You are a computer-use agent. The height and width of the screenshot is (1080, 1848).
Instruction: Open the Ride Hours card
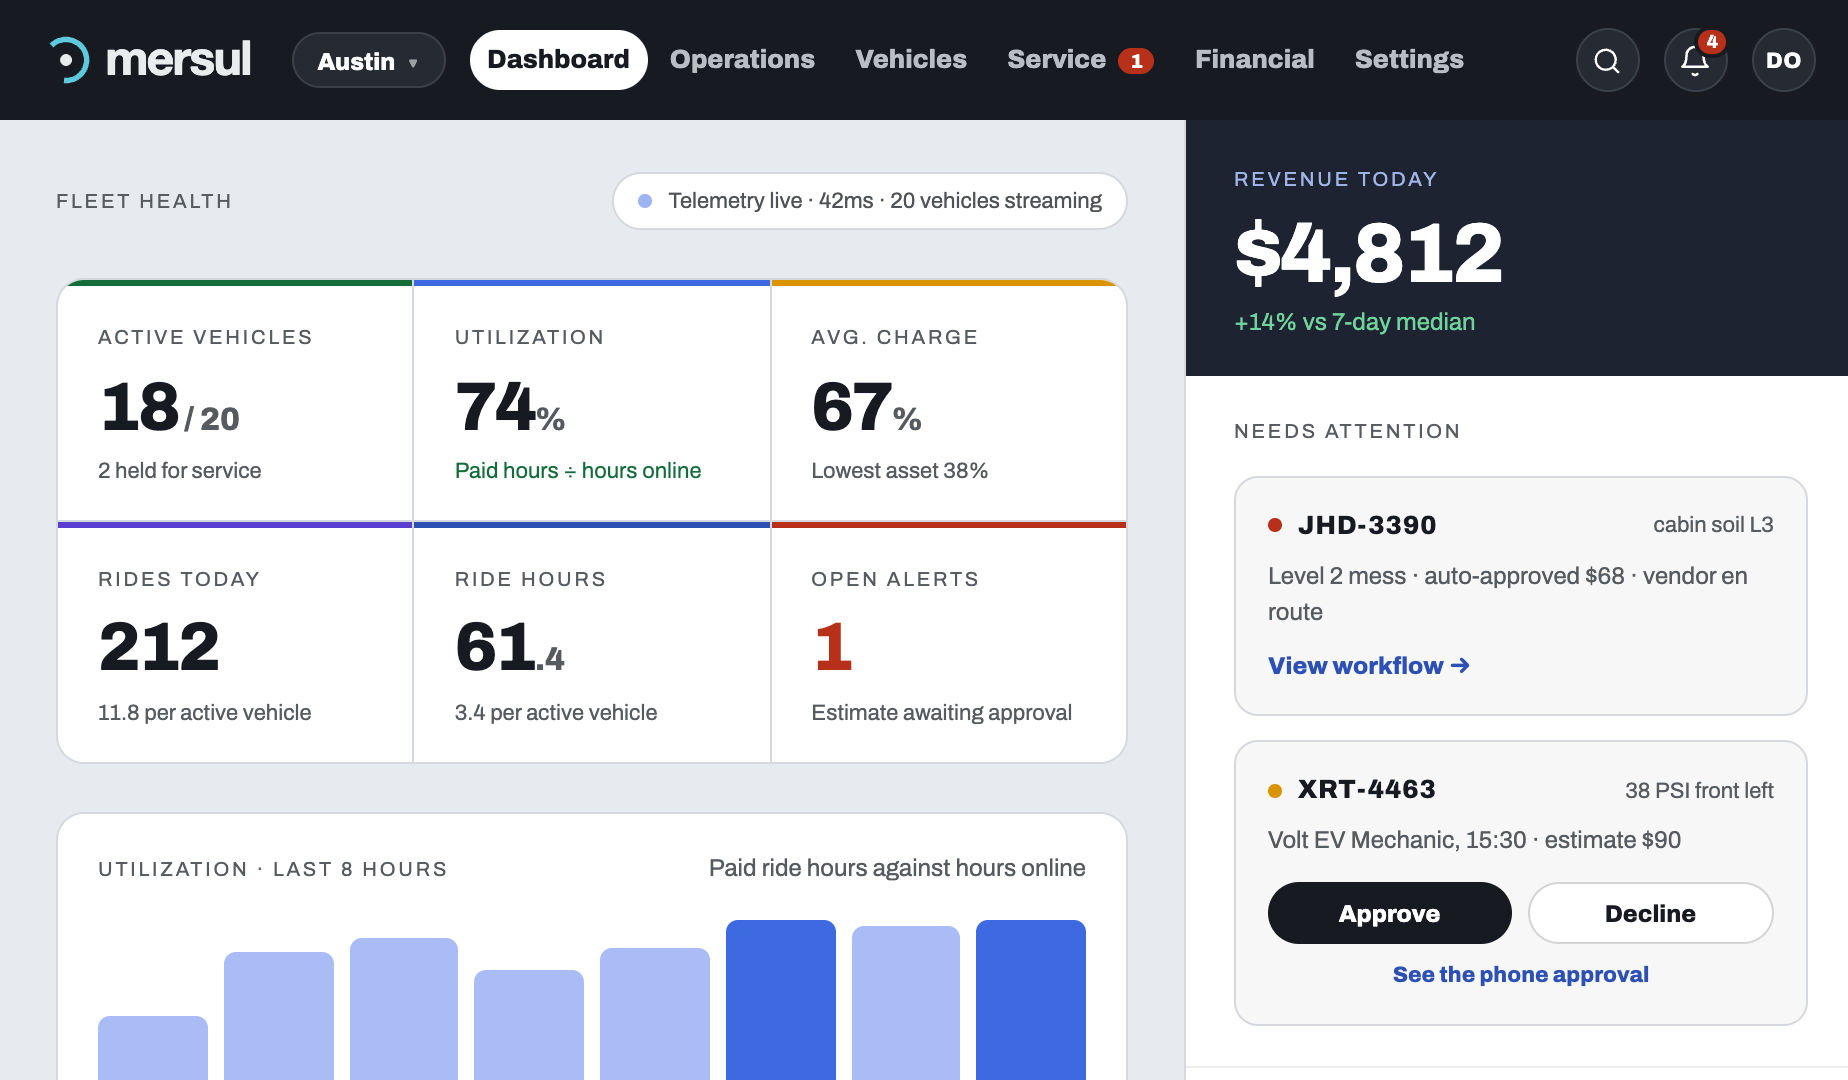[592, 643]
